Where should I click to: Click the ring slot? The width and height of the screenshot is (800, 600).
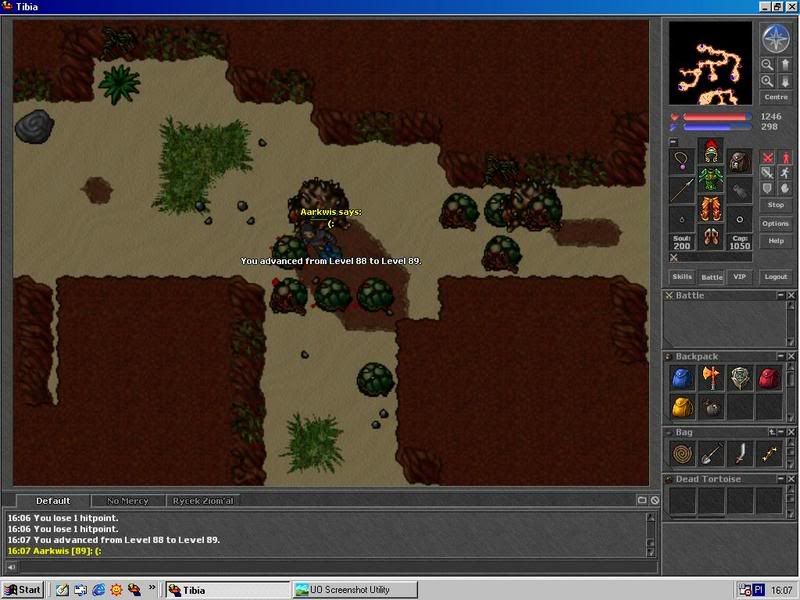tap(682, 219)
